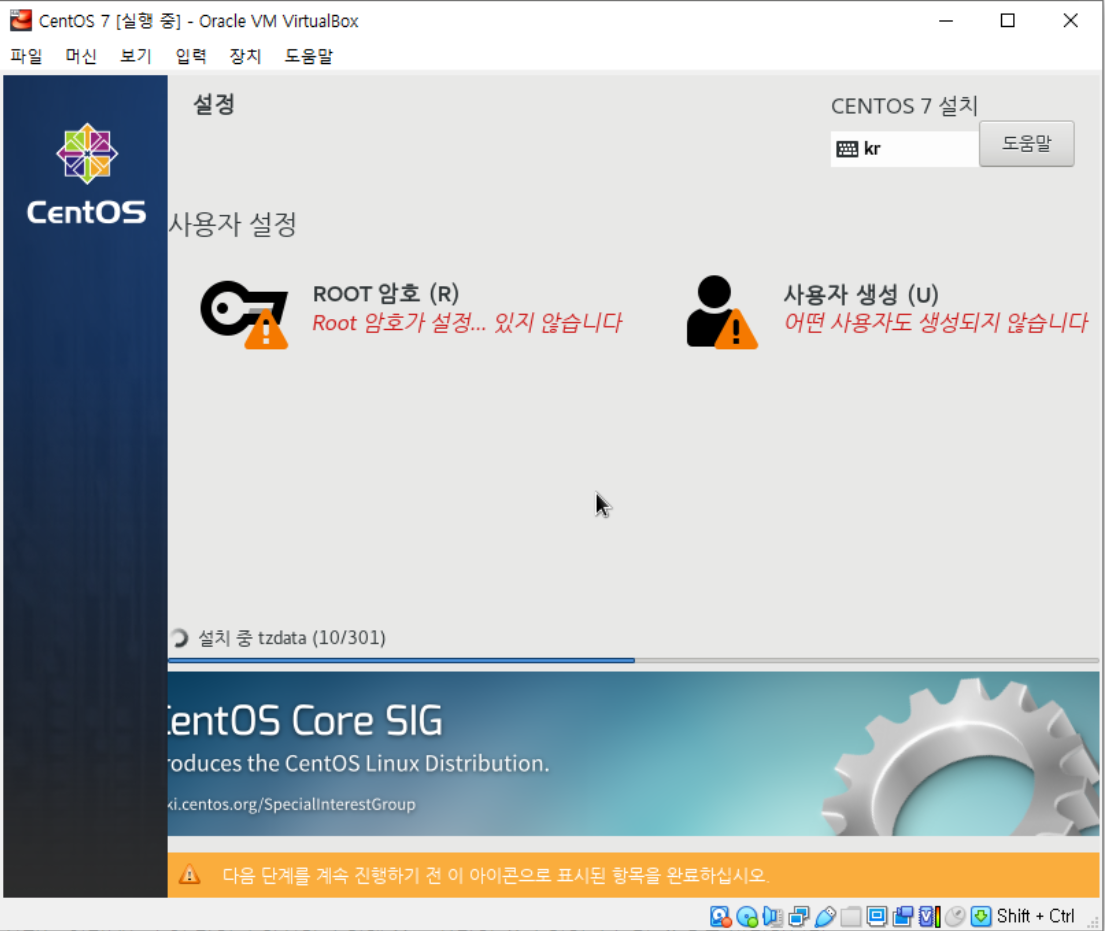Click the '사용자 설정' section heading

pos(233,224)
